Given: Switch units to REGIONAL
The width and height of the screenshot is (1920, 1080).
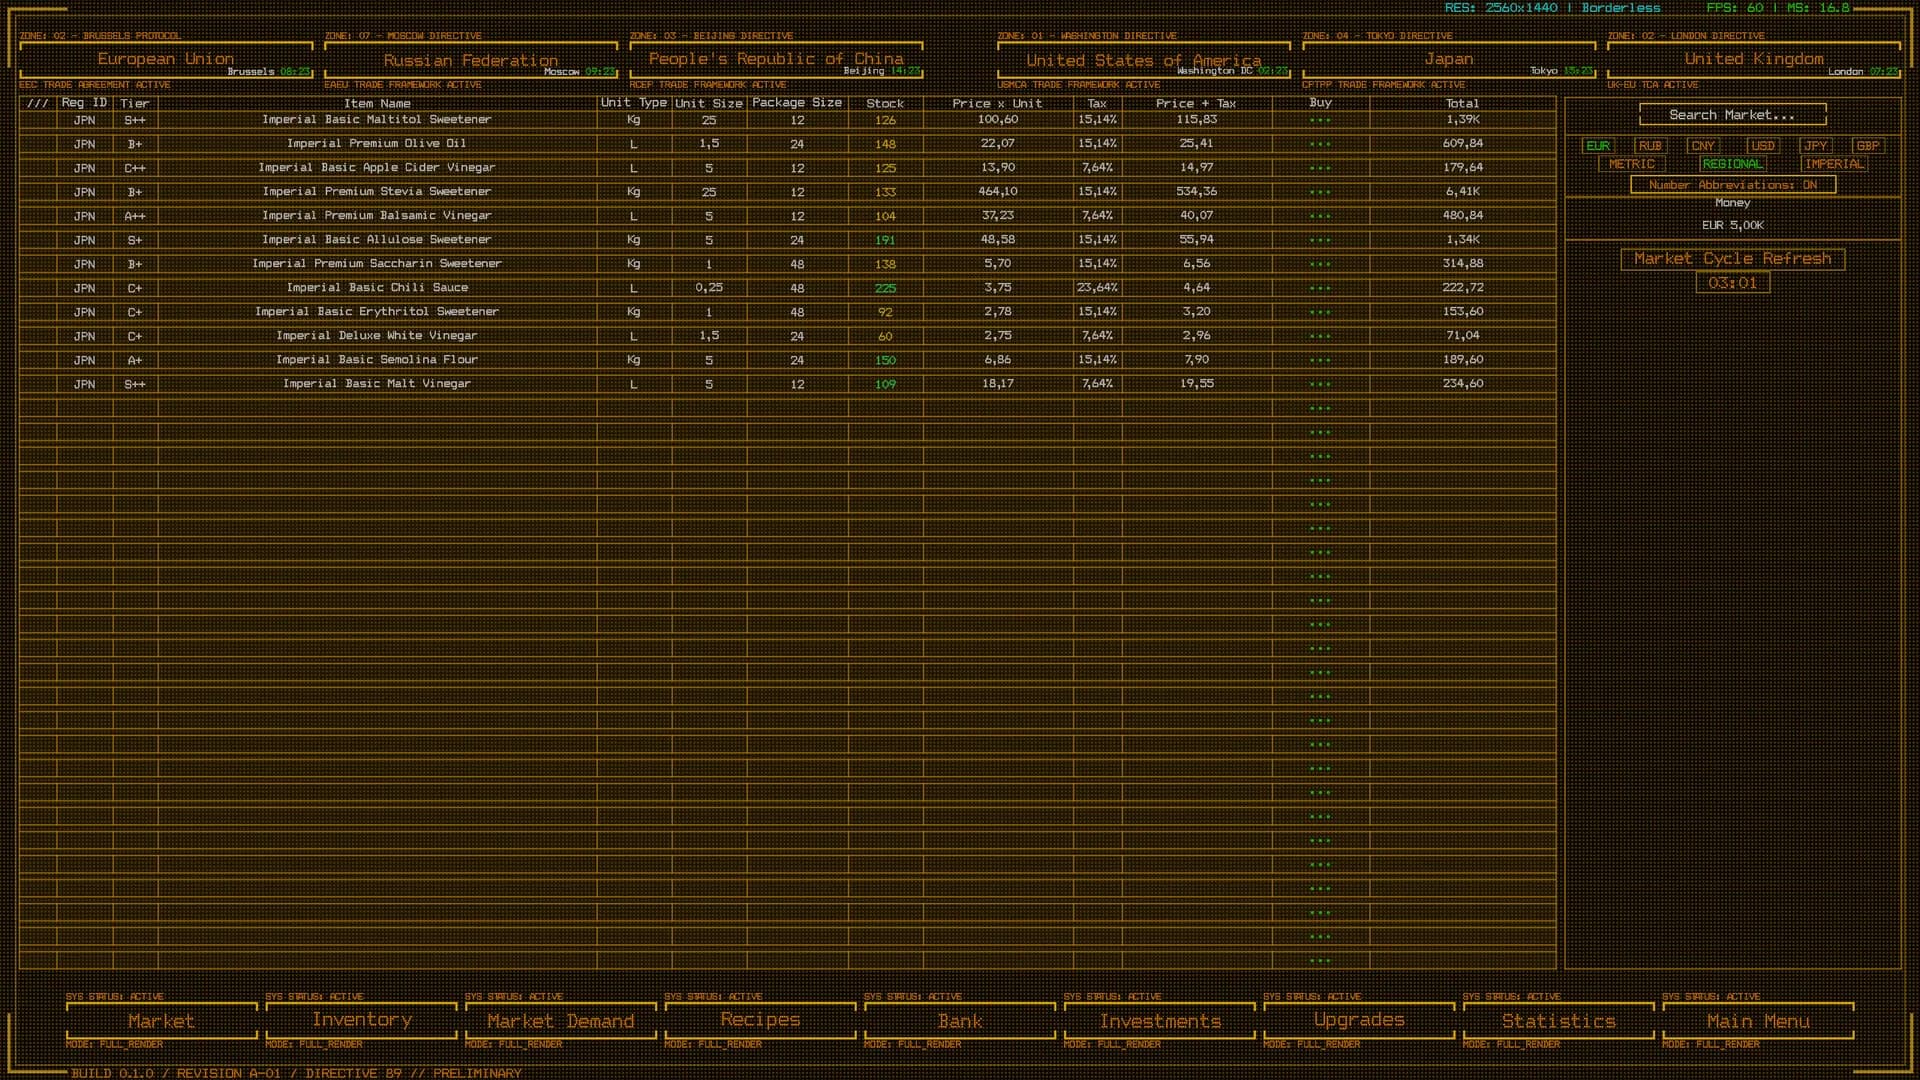Looking at the screenshot, I should pyautogui.click(x=1733, y=164).
